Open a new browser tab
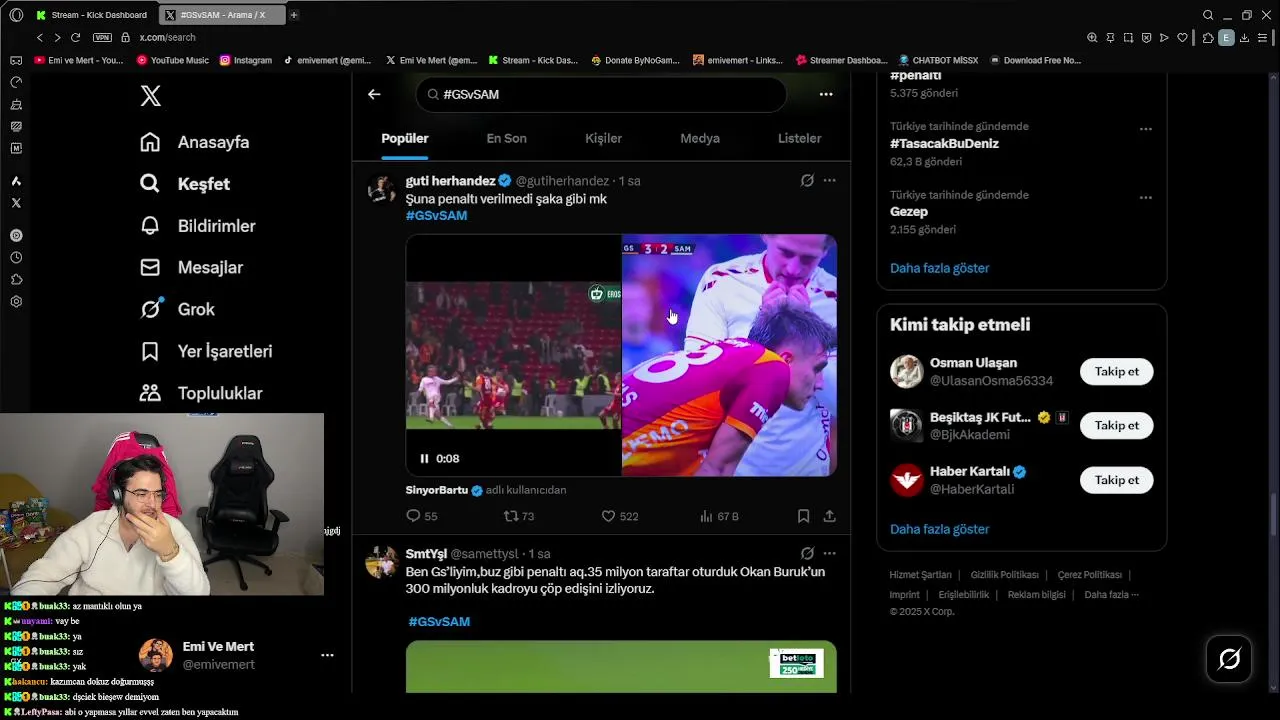 [293, 15]
